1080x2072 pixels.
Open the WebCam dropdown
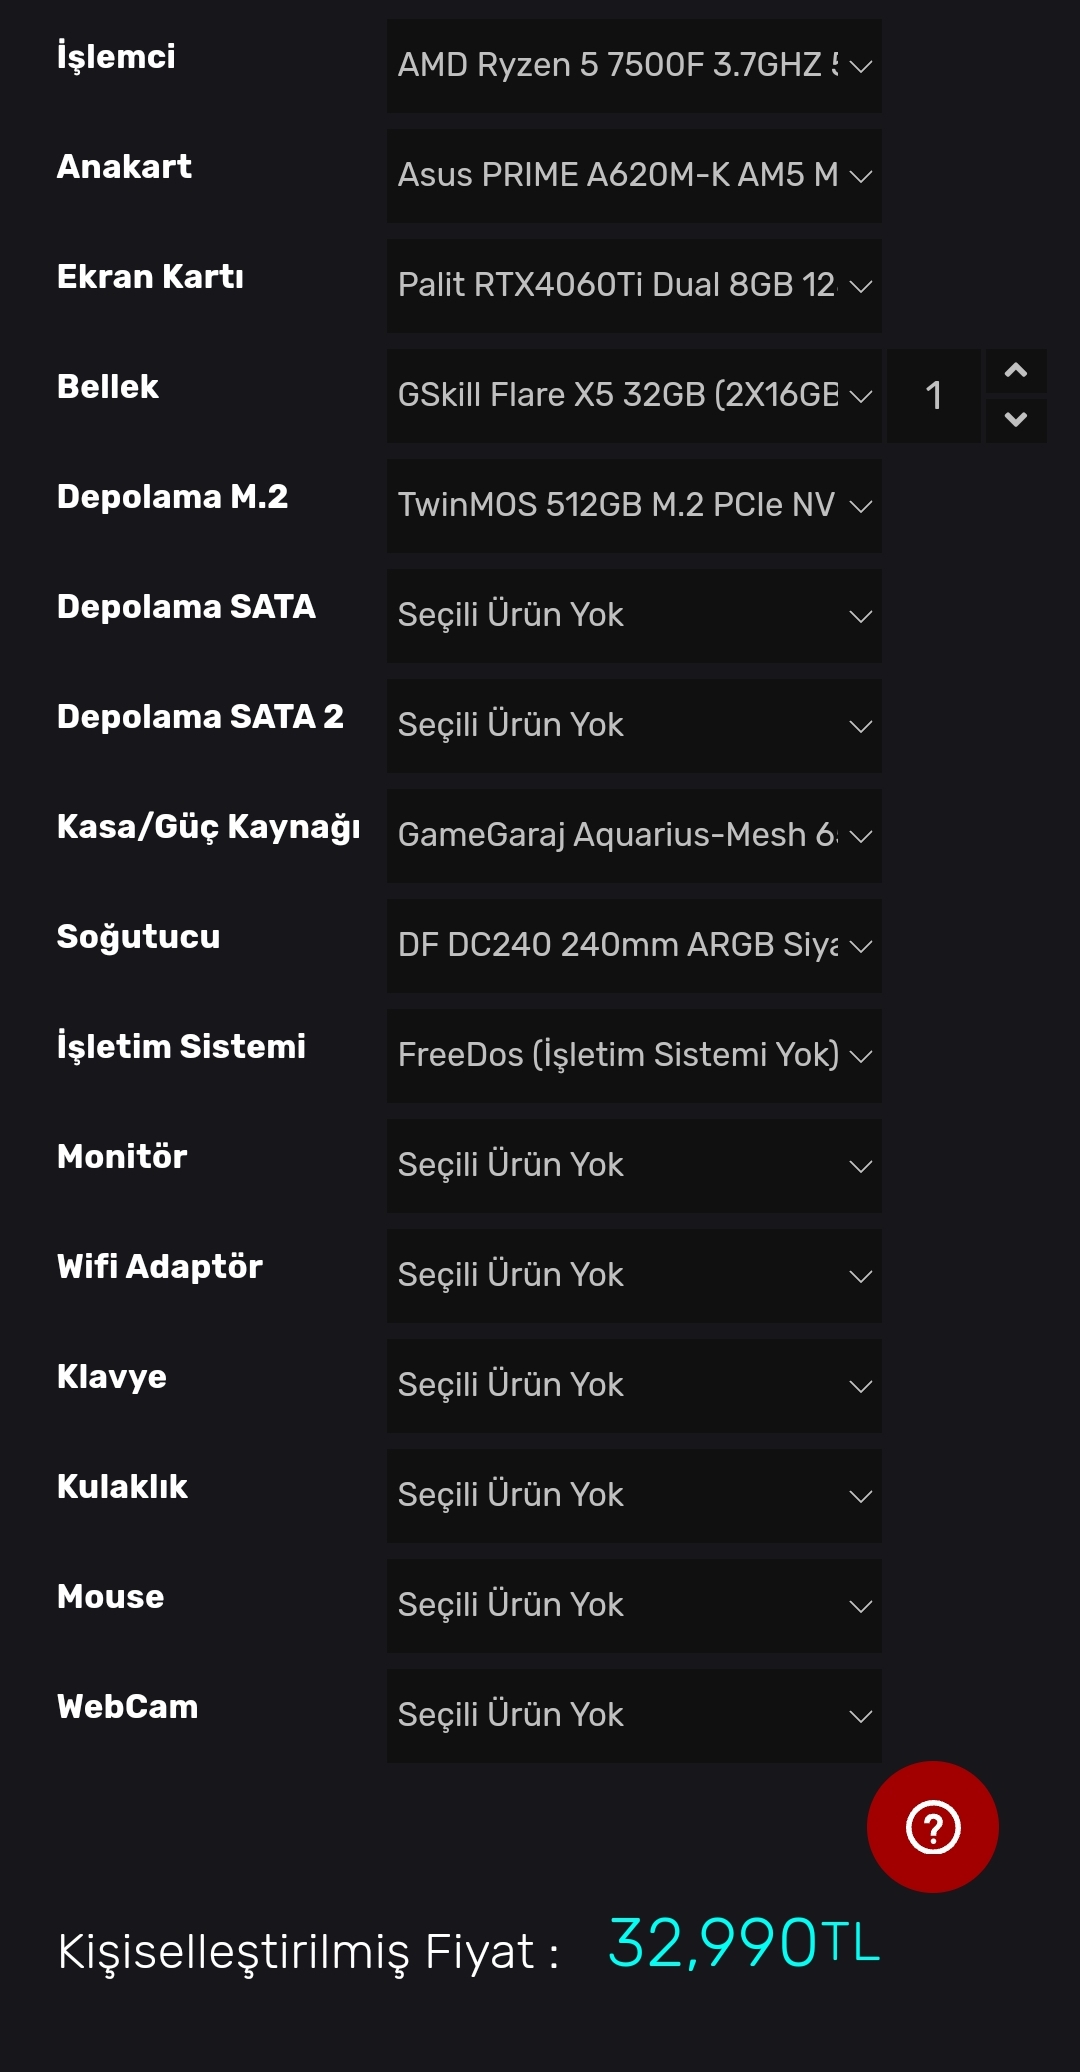coord(633,1716)
